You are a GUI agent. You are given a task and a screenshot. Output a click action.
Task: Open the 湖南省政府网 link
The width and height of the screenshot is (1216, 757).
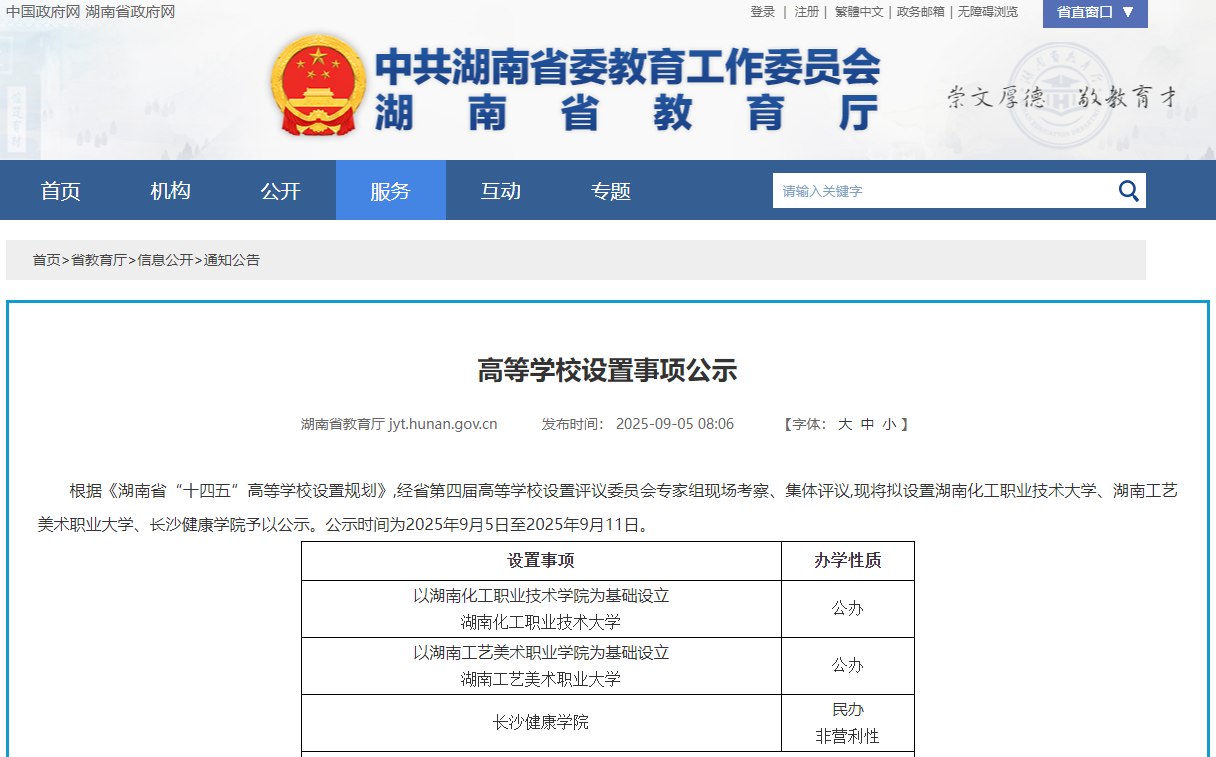point(130,12)
